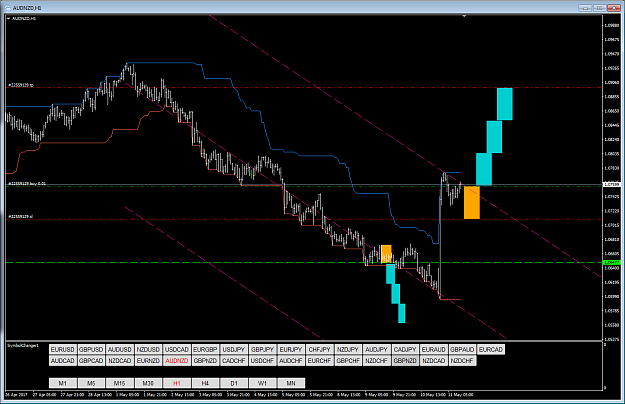Load the EURCAD symbol

(491, 349)
